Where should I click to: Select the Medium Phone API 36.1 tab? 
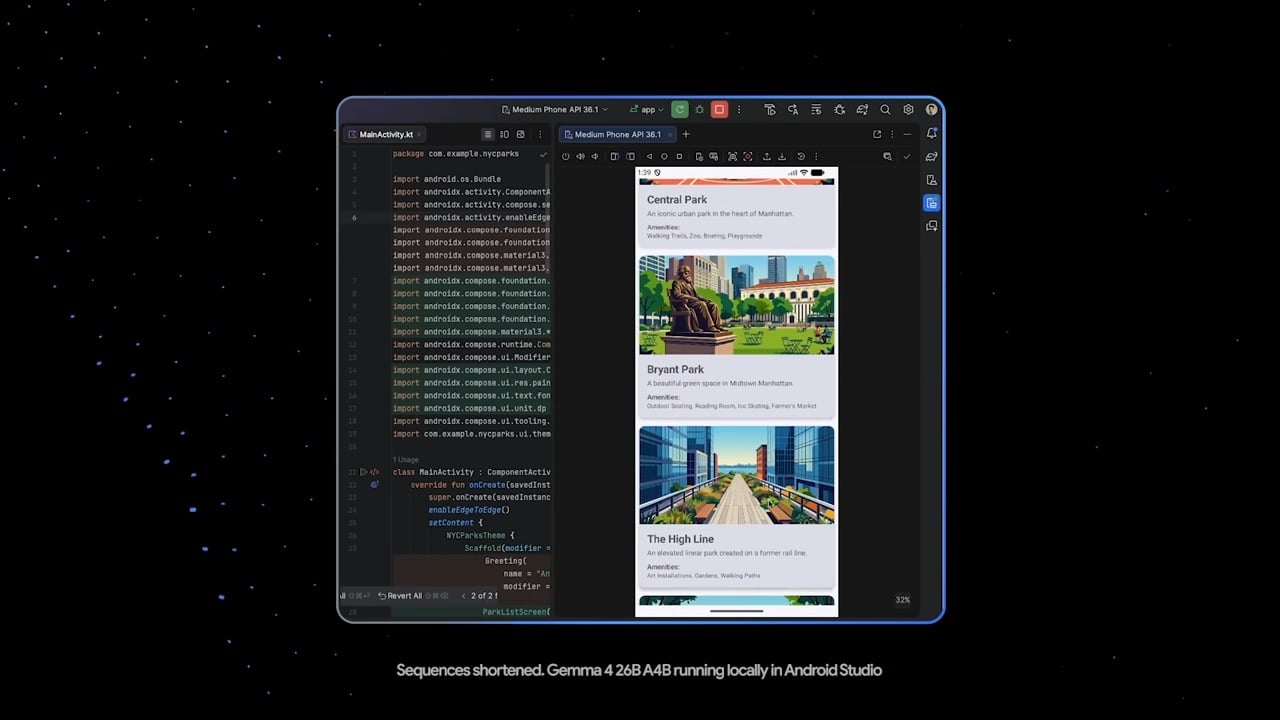point(616,134)
